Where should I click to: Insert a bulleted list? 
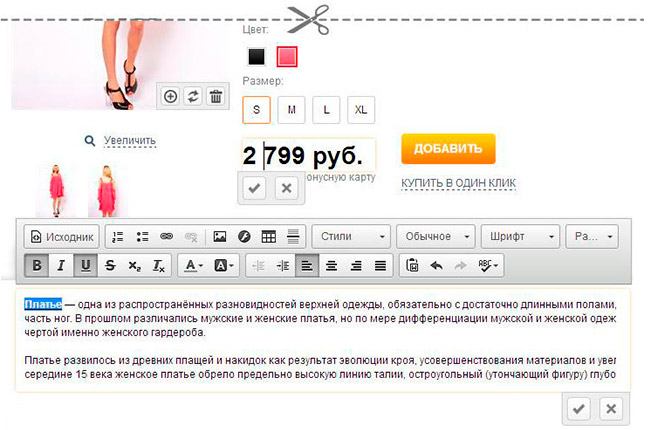(142, 237)
